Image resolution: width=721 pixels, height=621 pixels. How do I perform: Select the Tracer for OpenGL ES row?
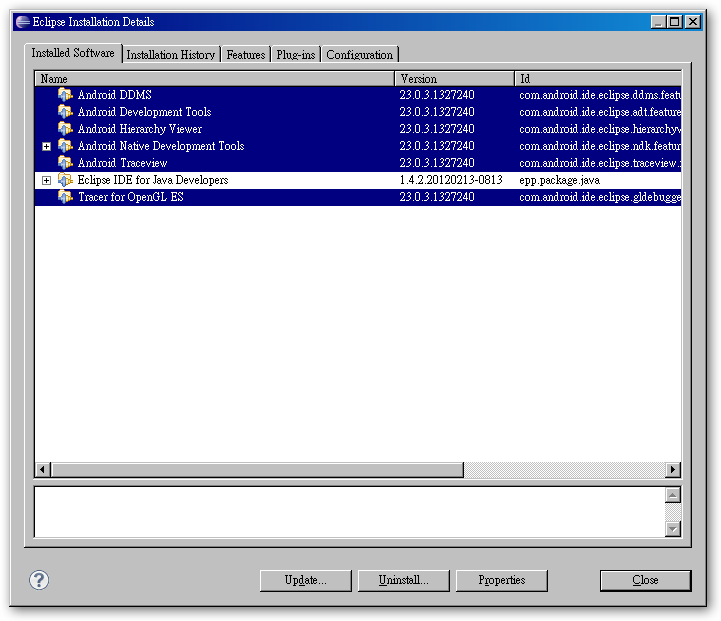click(358, 197)
